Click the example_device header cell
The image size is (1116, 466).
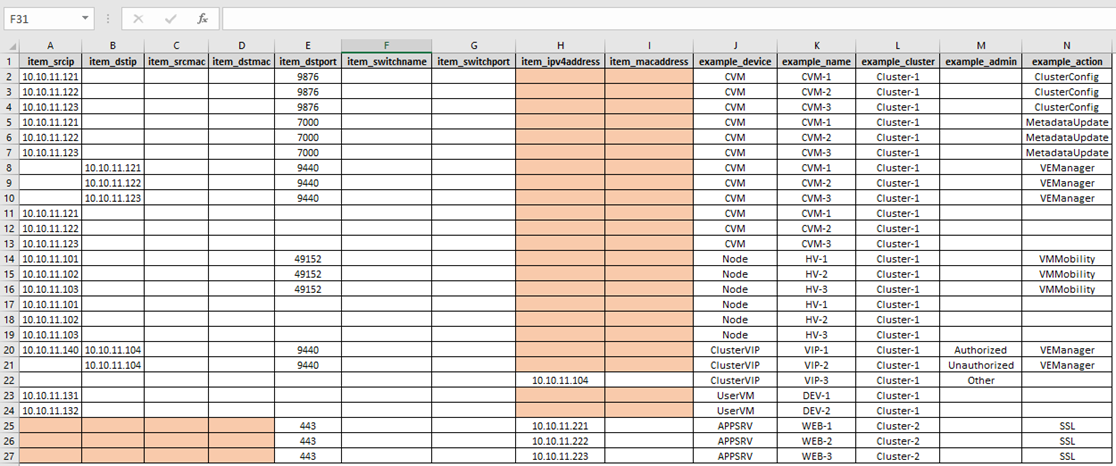tap(735, 61)
